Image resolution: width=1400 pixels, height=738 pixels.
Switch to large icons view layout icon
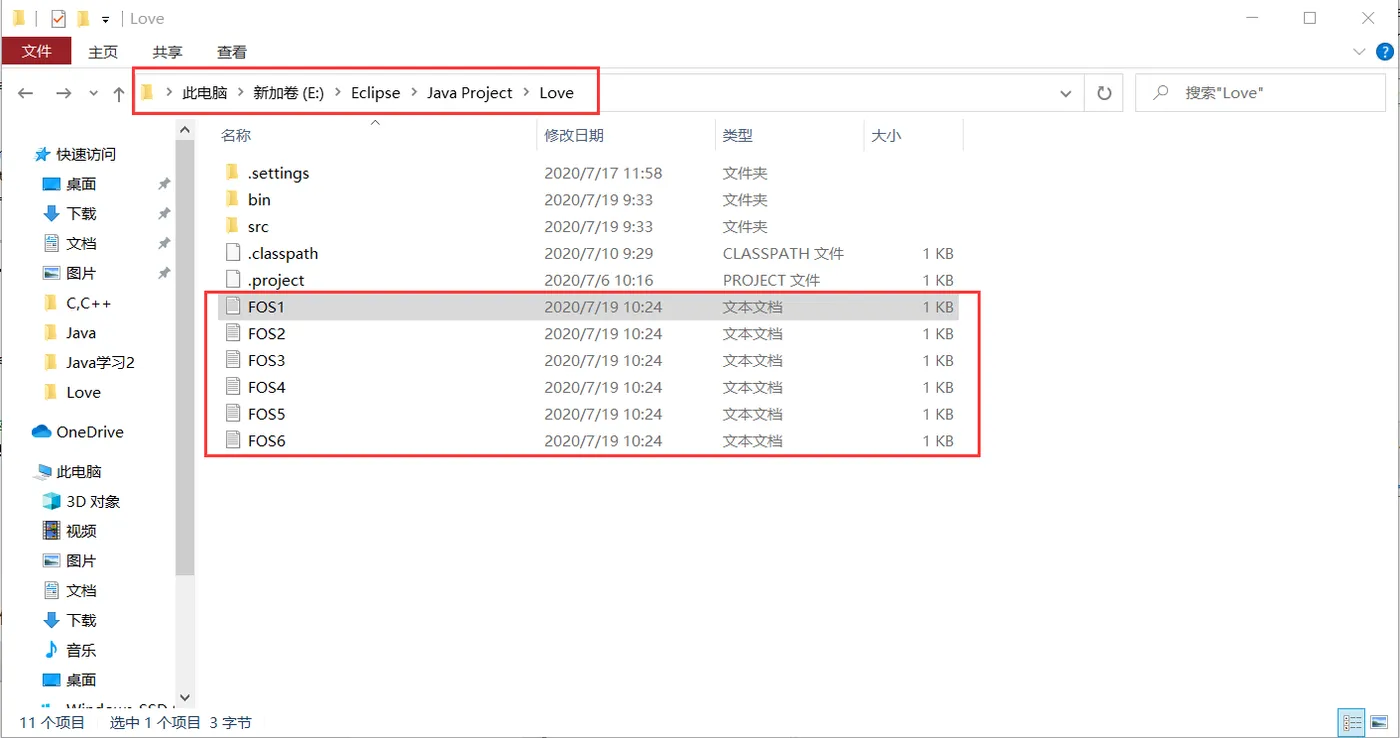tap(1381, 722)
